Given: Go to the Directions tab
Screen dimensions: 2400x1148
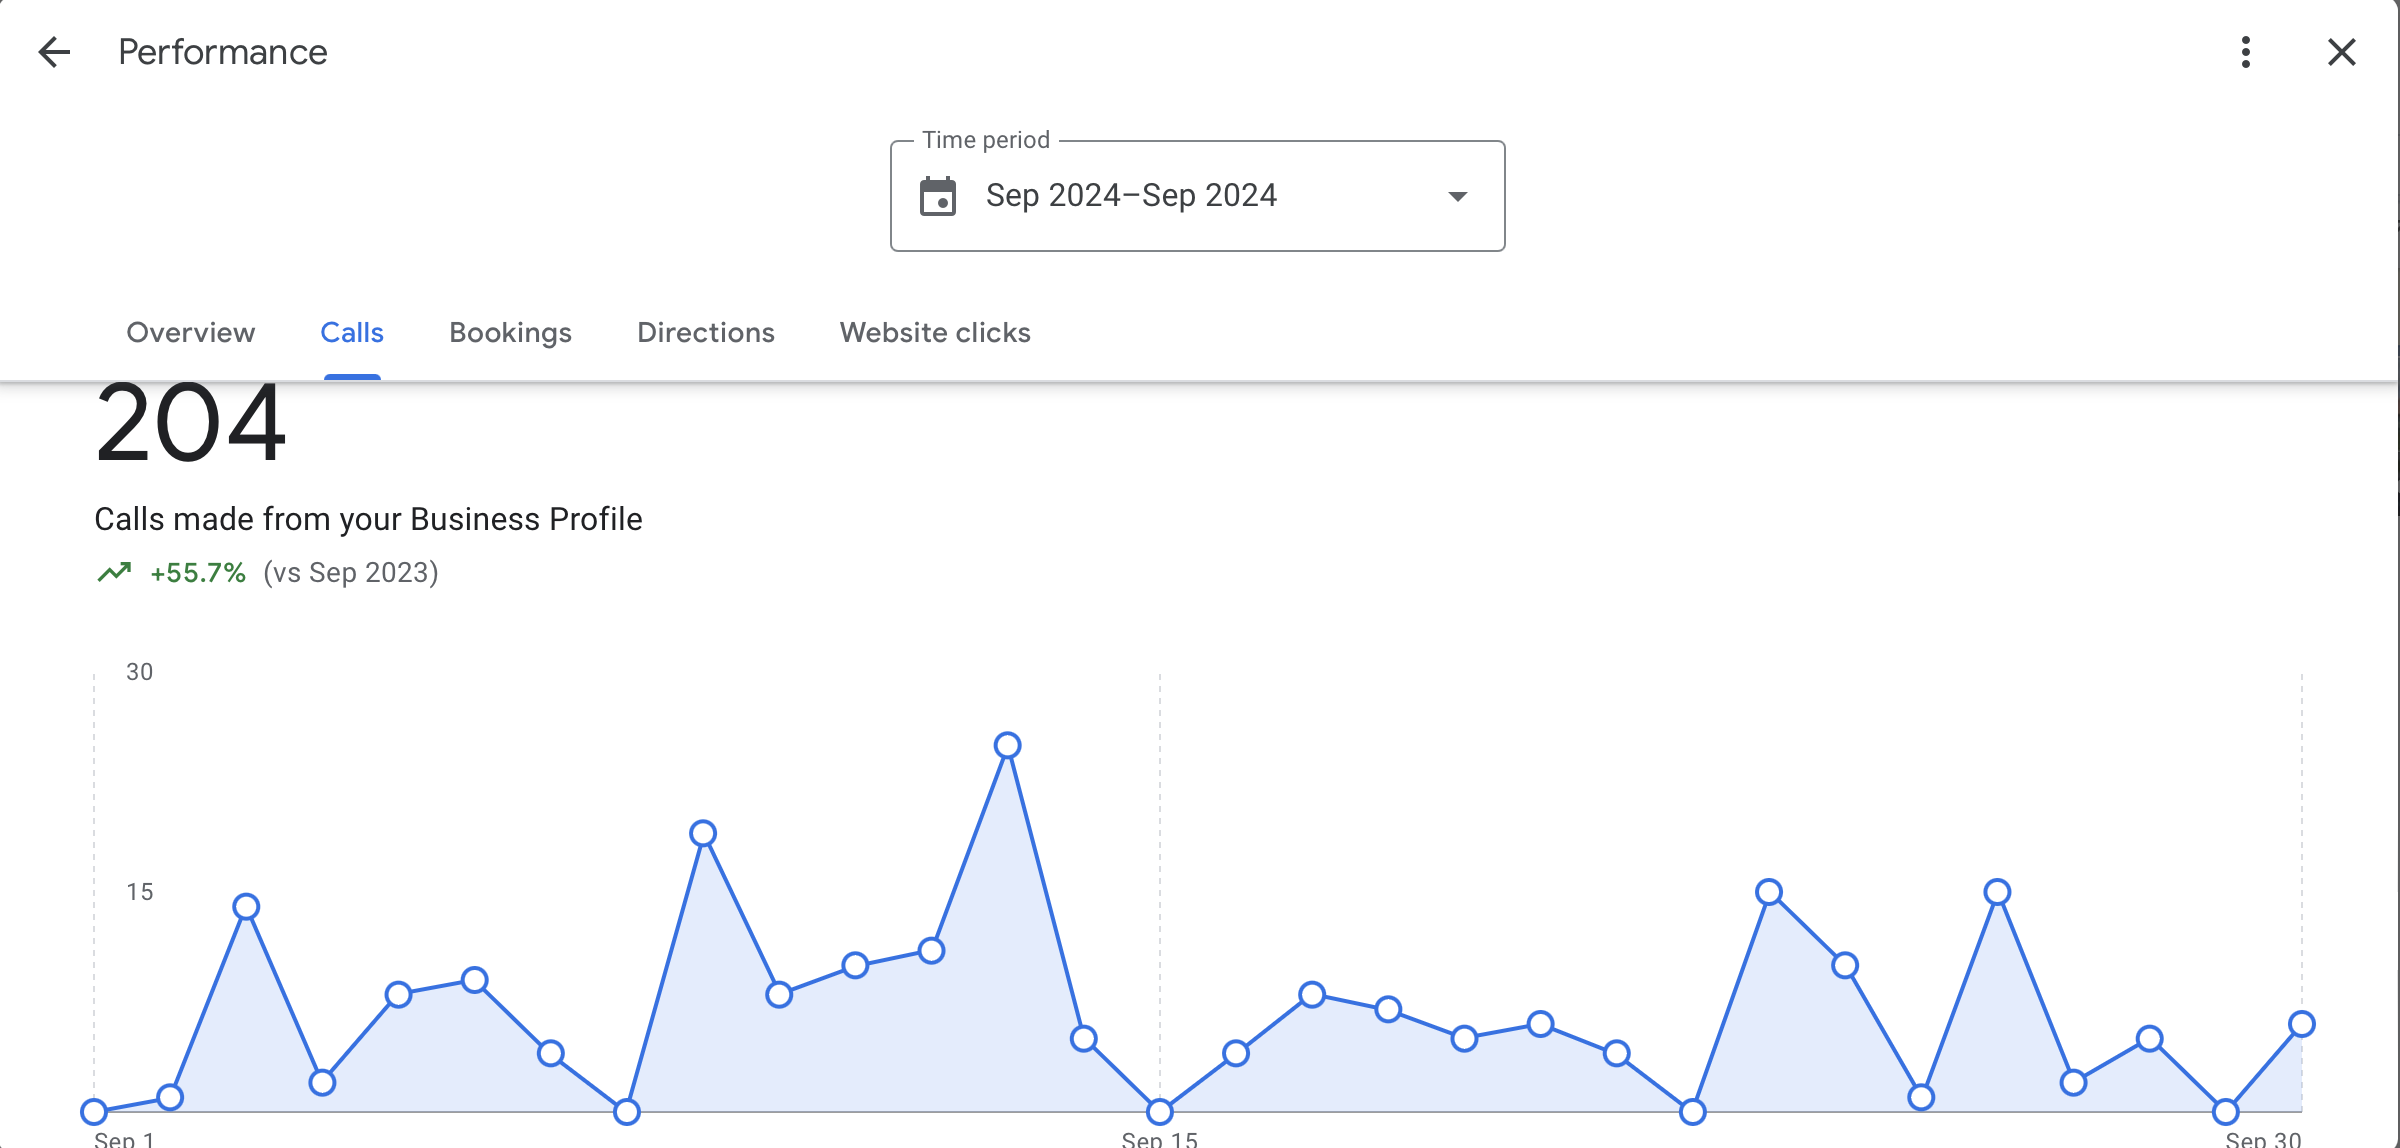Looking at the screenshot, I should coord(705,333).
